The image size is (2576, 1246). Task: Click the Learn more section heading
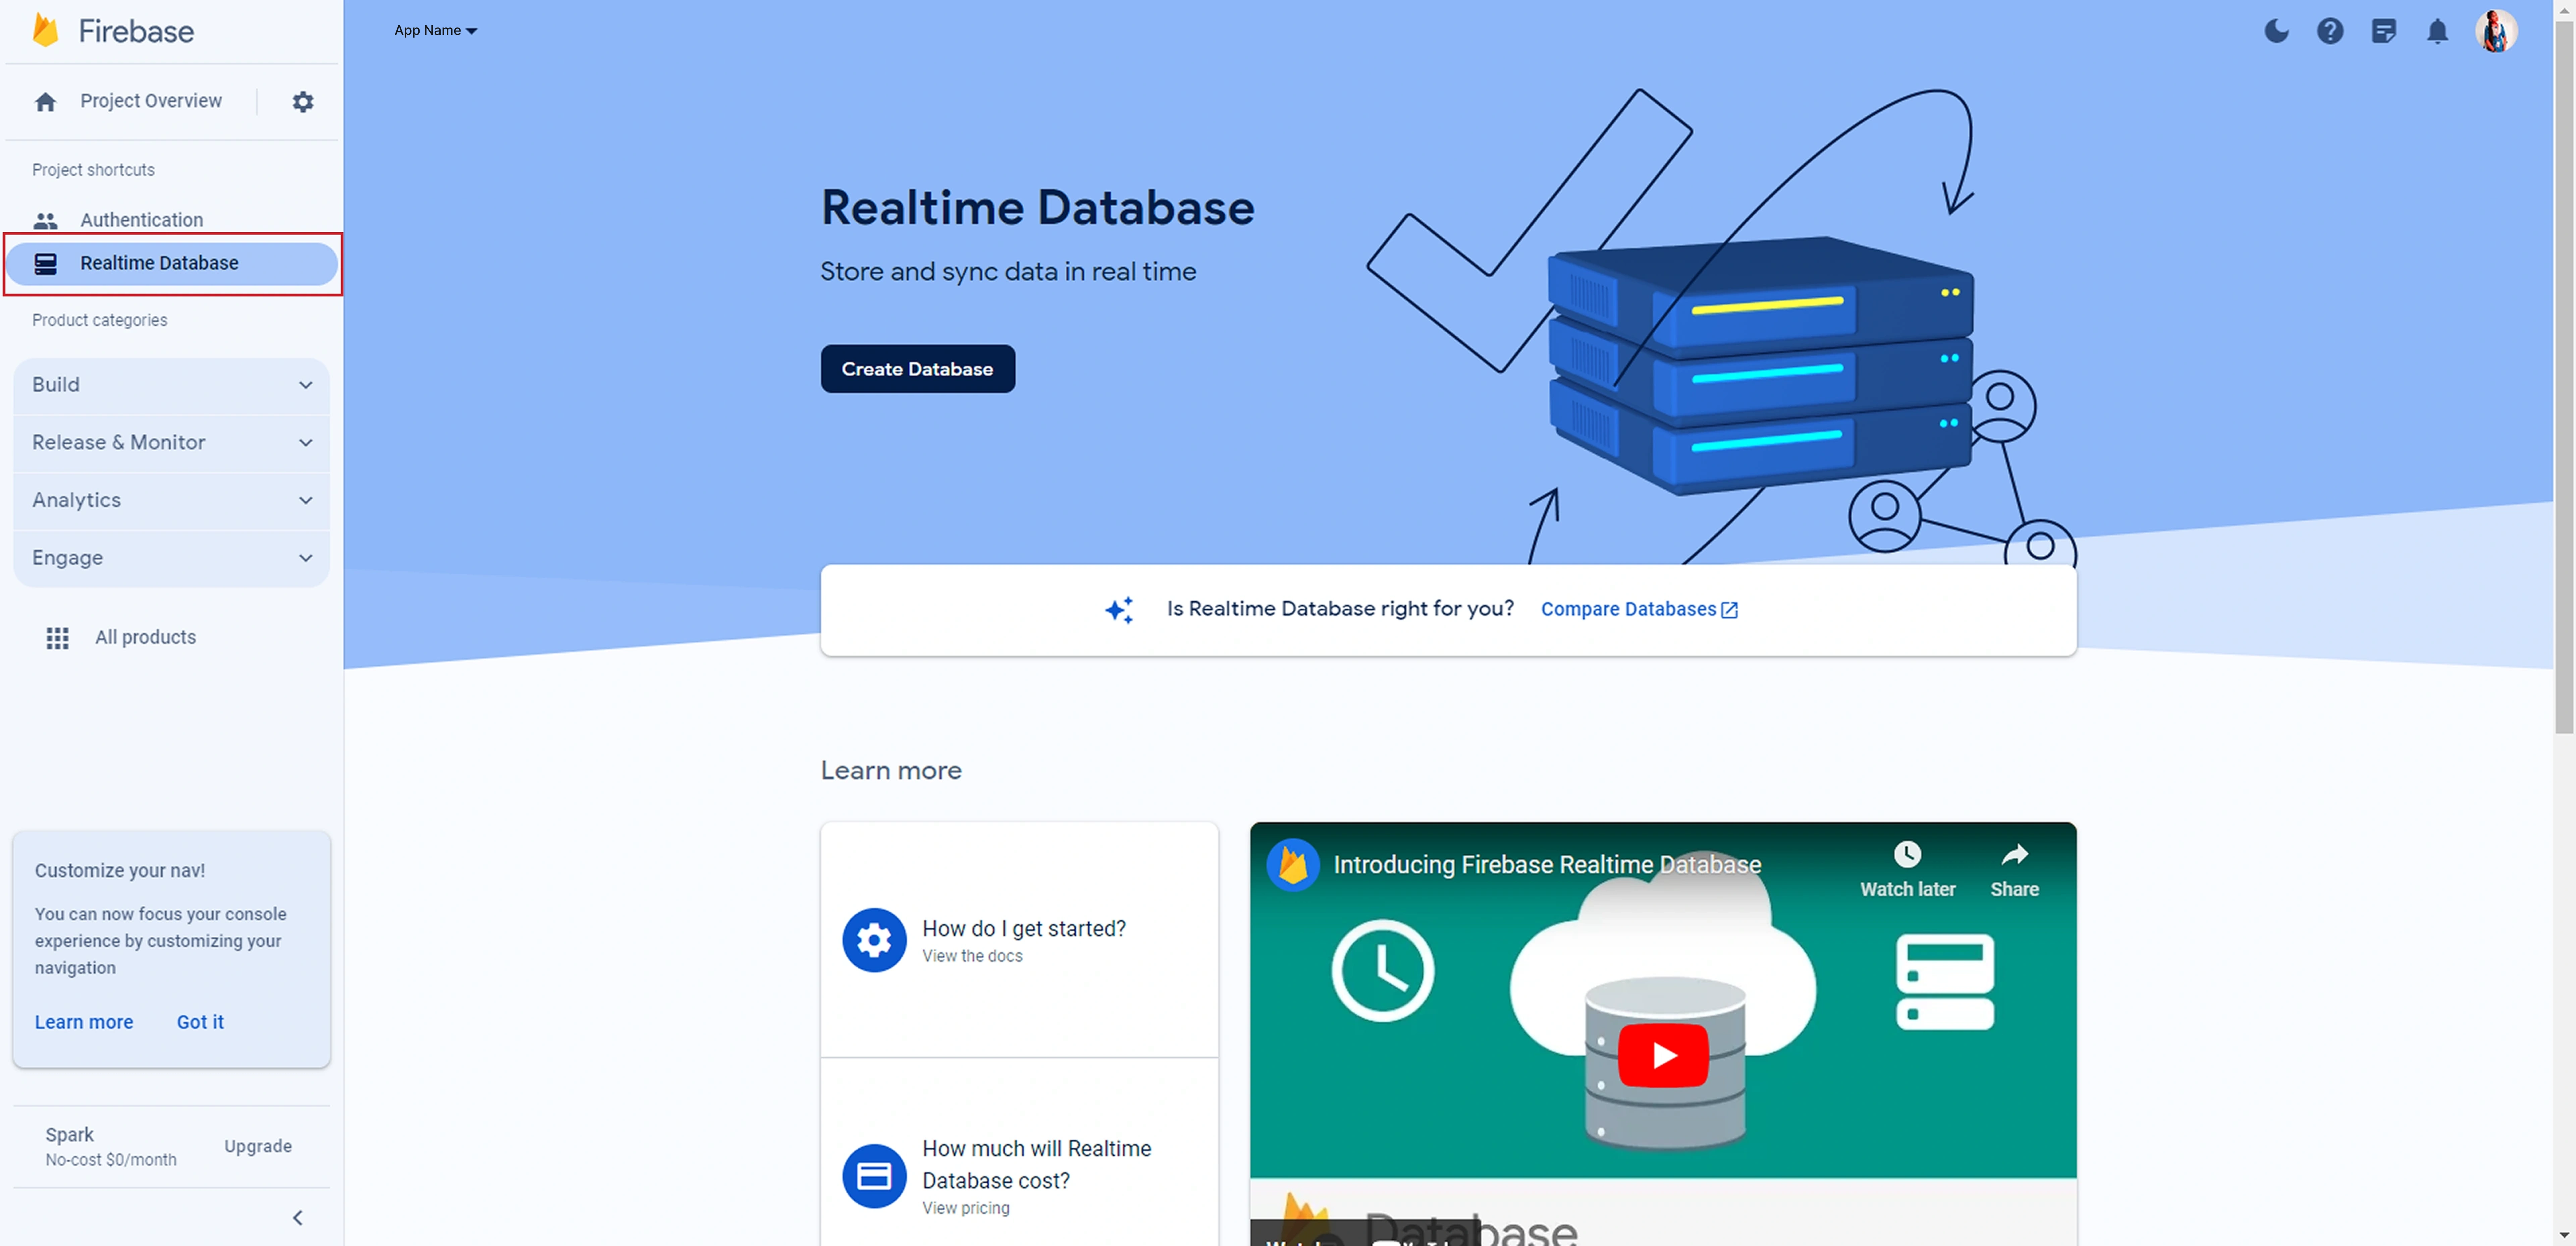pos(891,771)
